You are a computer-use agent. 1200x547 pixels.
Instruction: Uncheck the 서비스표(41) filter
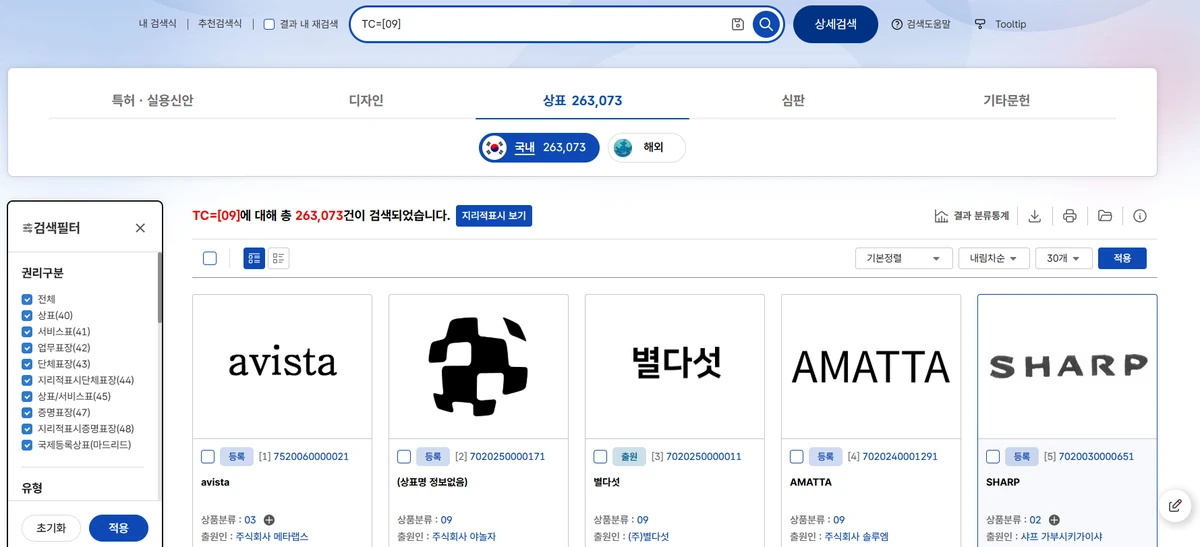pos(27,331)
